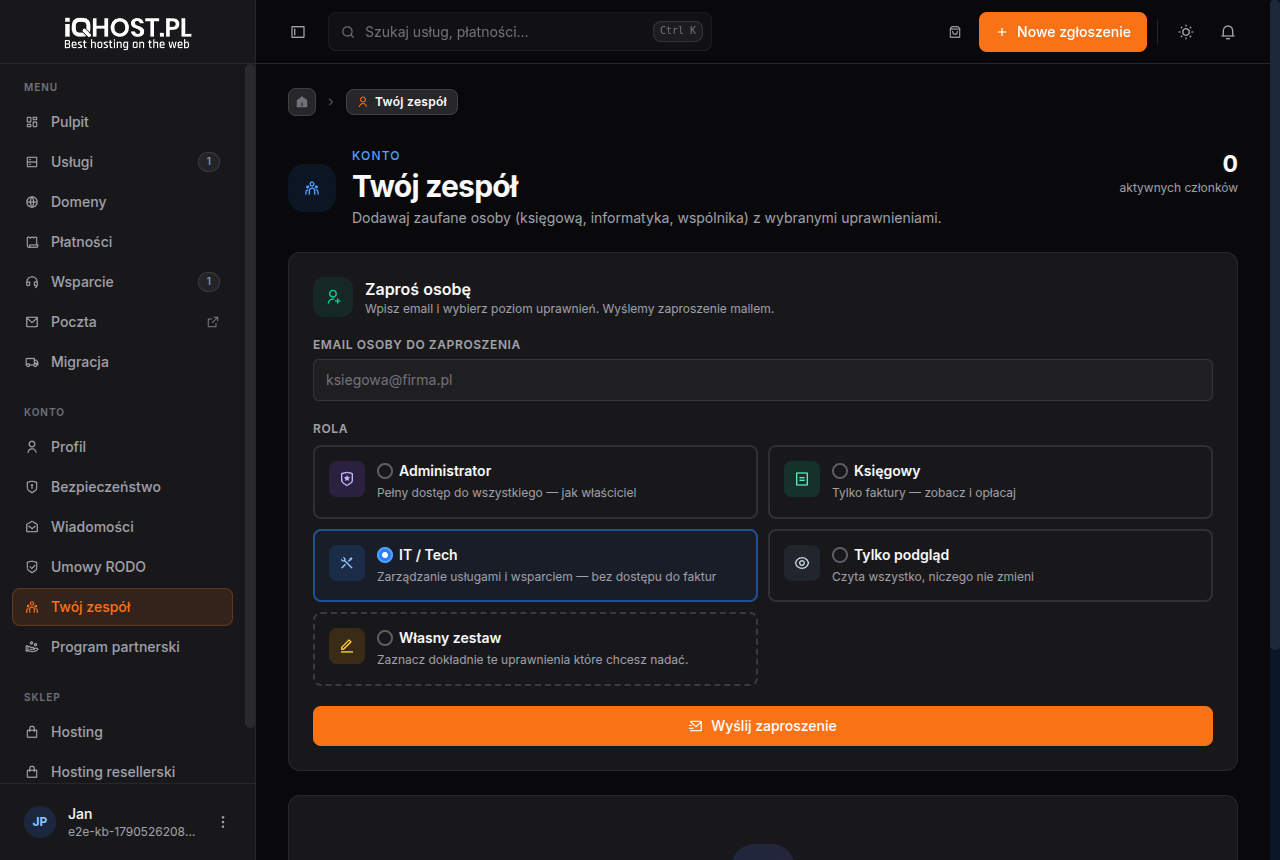This screenshot has height=860, width=1280.
Task: Open Wsparcie in the sidebar
Action: (122, 282)
